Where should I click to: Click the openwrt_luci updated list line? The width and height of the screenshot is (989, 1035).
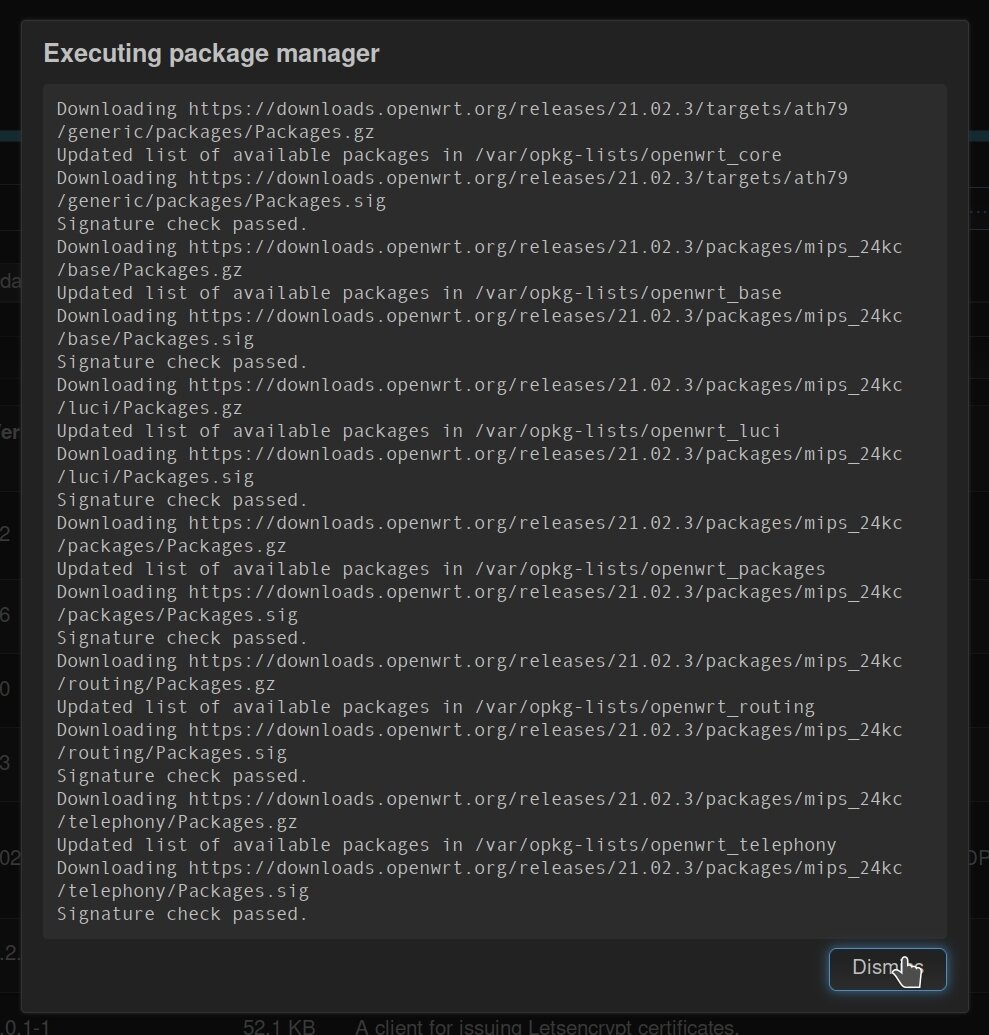(x=419, y=431)
